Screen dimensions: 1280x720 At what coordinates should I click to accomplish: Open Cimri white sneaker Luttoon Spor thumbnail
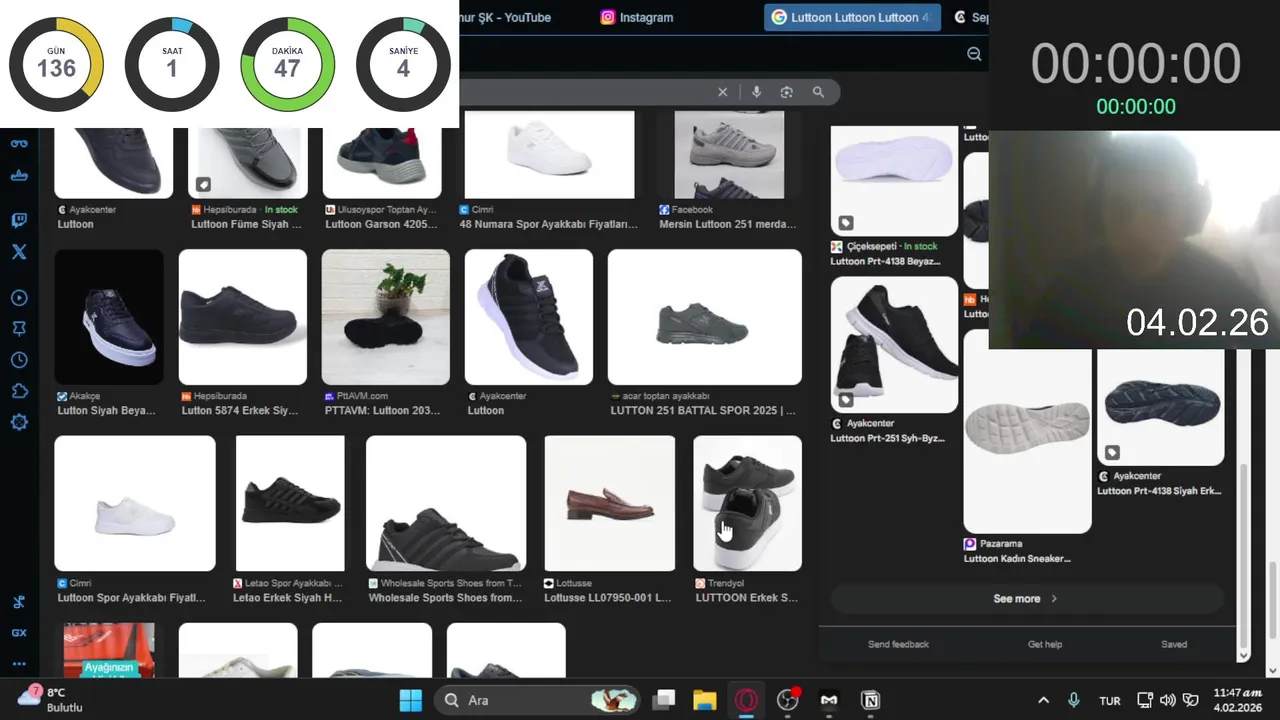pyautogui.click(x=135, y=503)
